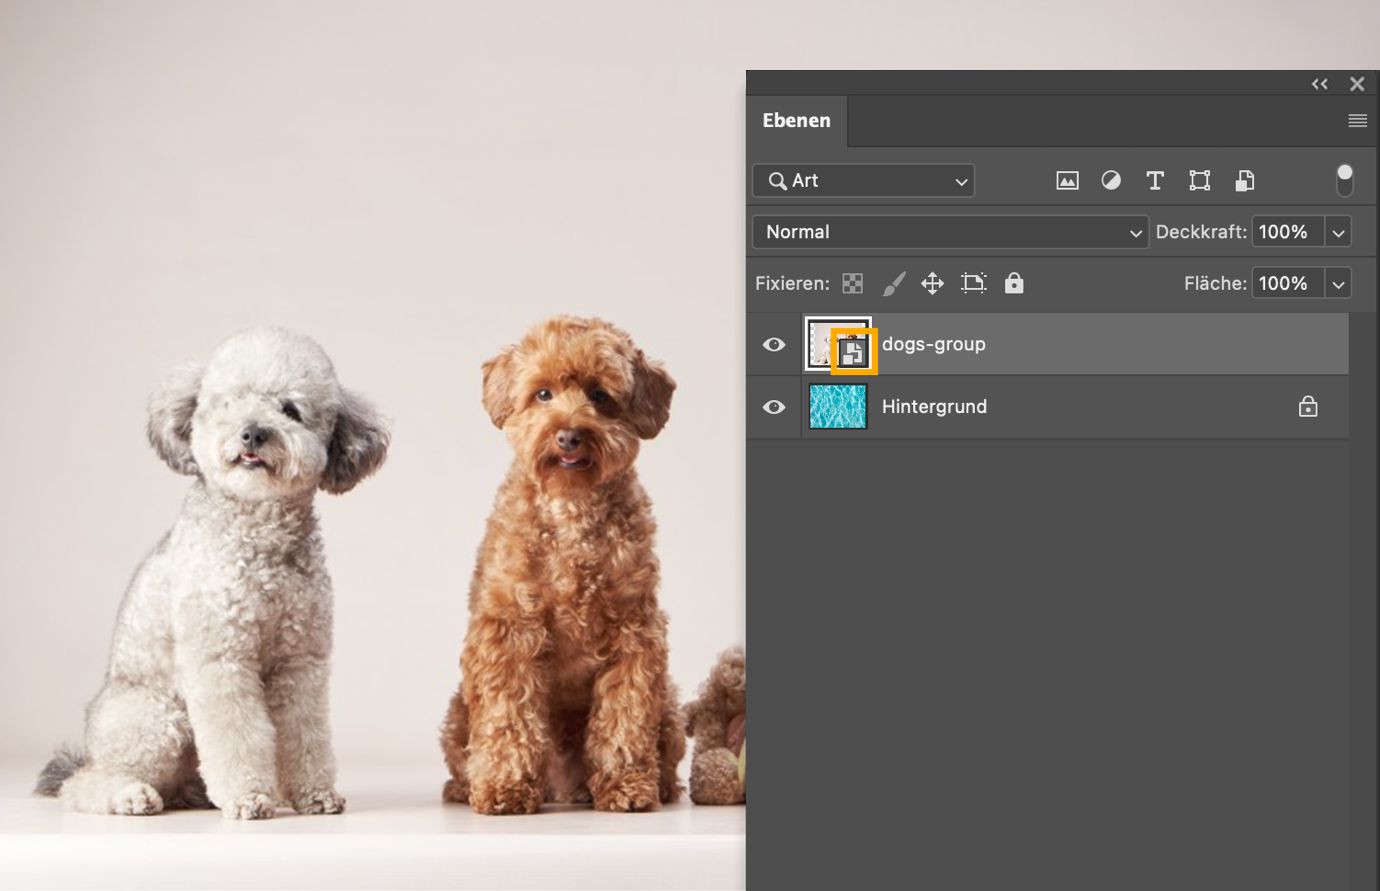Toggle the layer filter switch
This screenshot has width=1380, height=891.
1345,180
